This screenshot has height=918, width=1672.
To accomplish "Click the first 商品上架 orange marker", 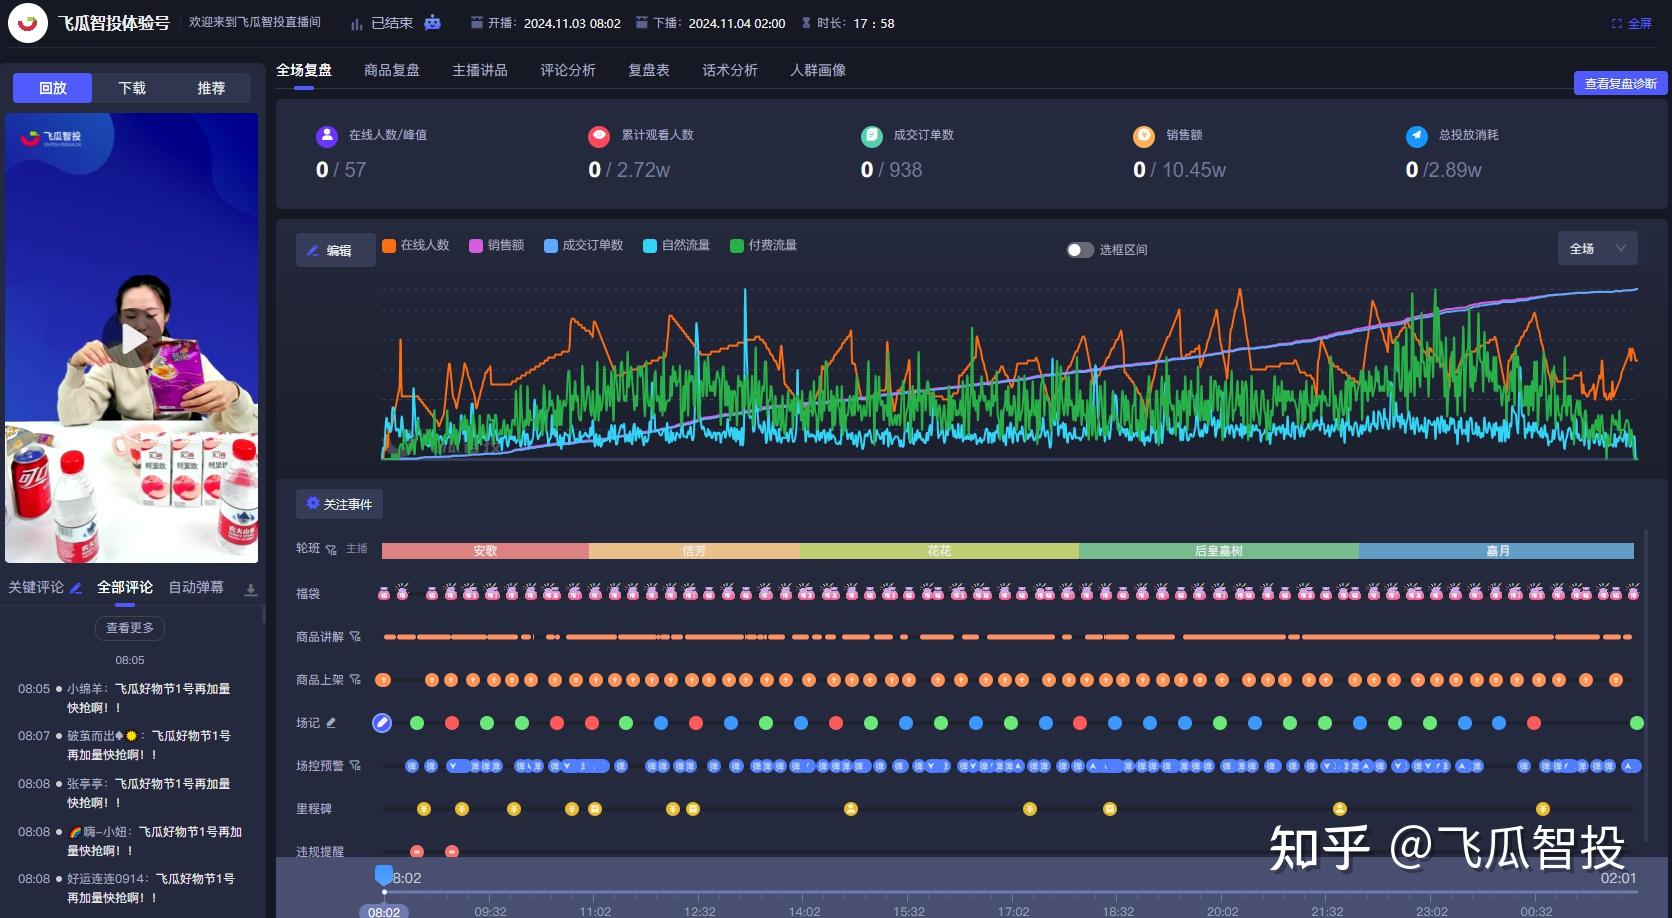I will pos(383,680).
